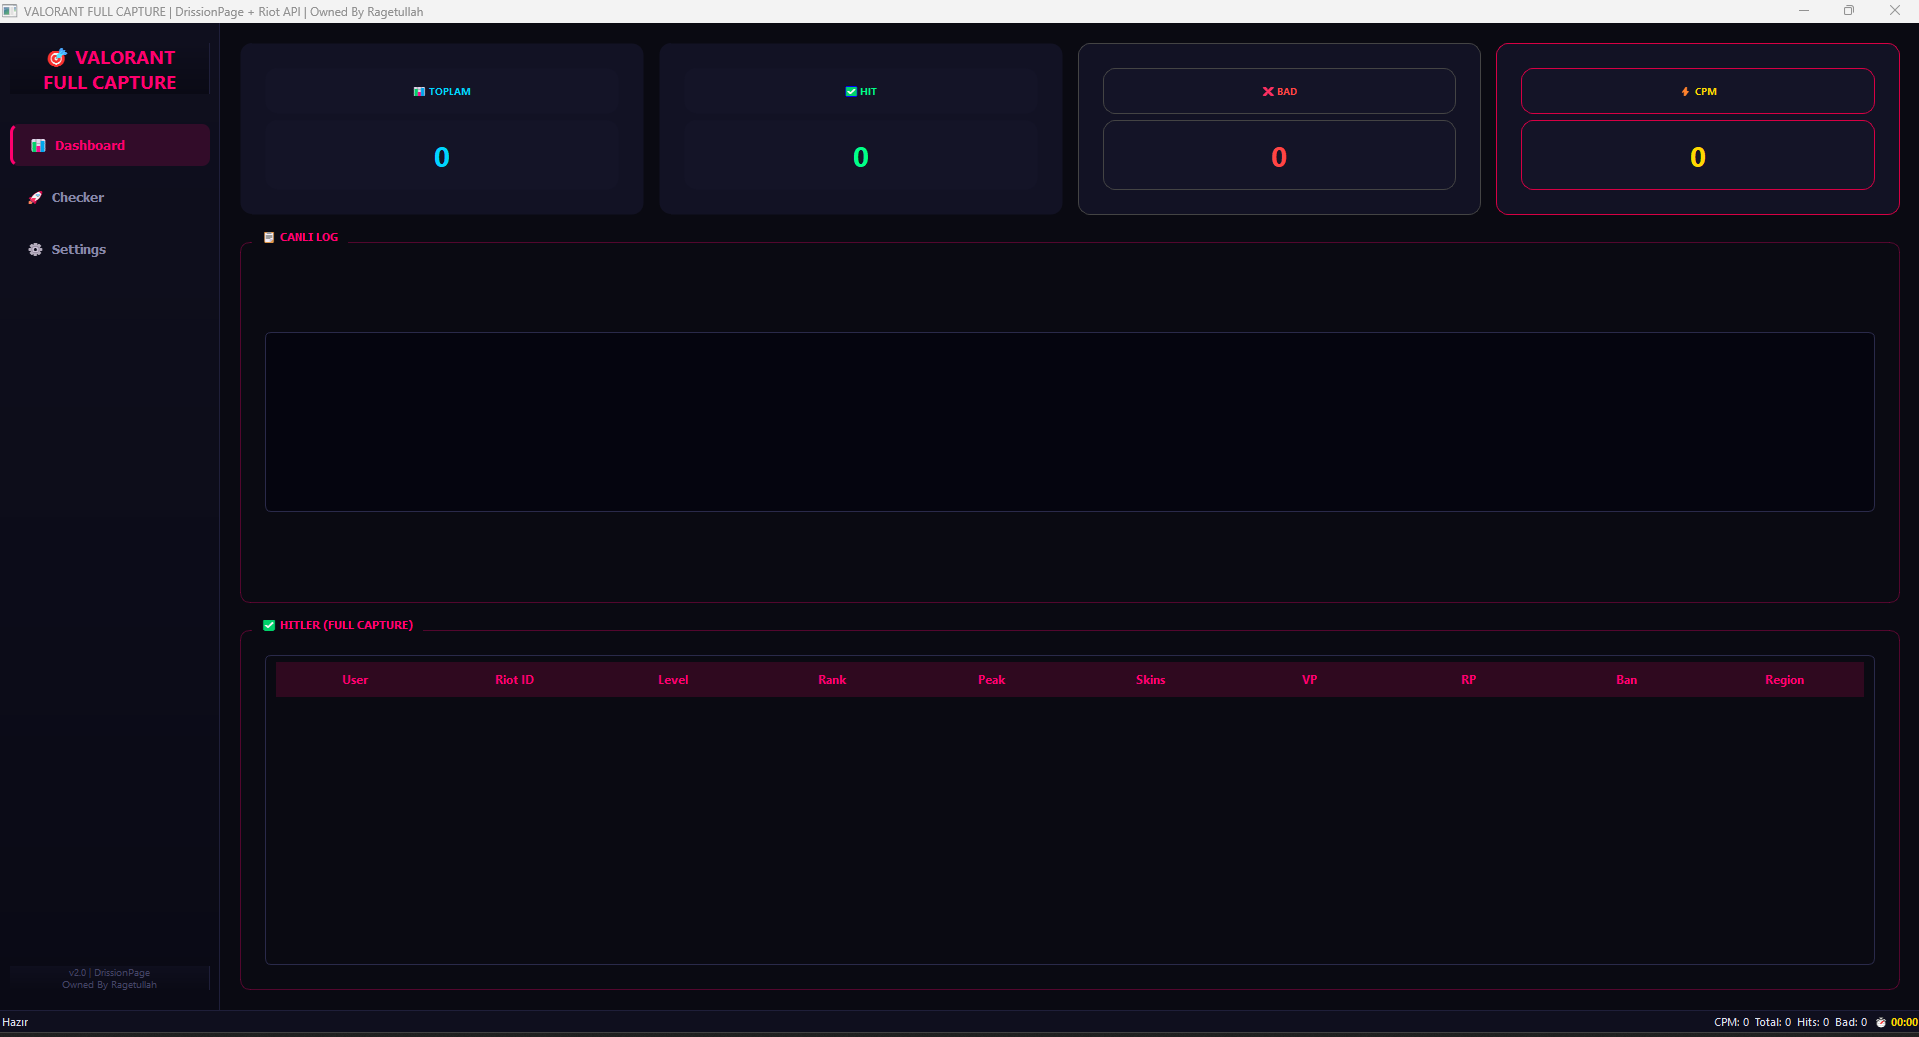1919x1037 pixels.
Task: Sort the table by Region column
Action: pos(1785,680)
